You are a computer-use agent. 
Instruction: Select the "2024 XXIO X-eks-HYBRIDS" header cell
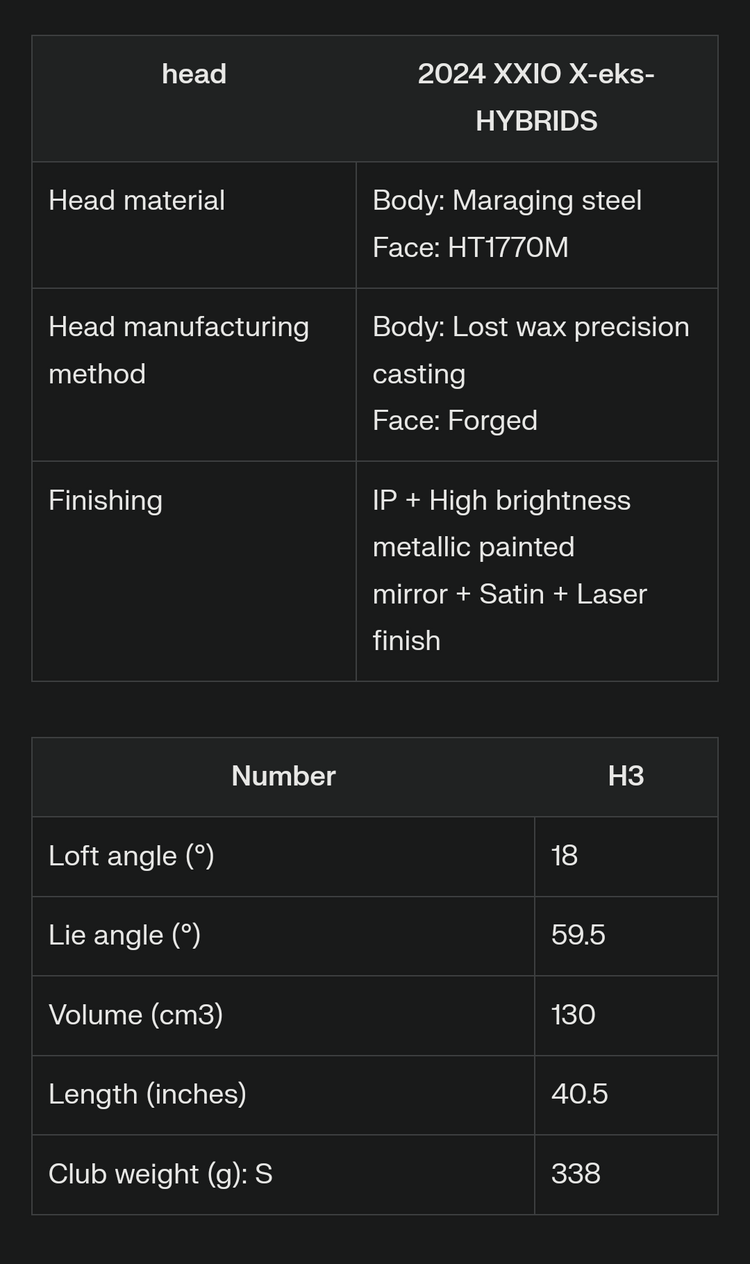coord(536,98)
